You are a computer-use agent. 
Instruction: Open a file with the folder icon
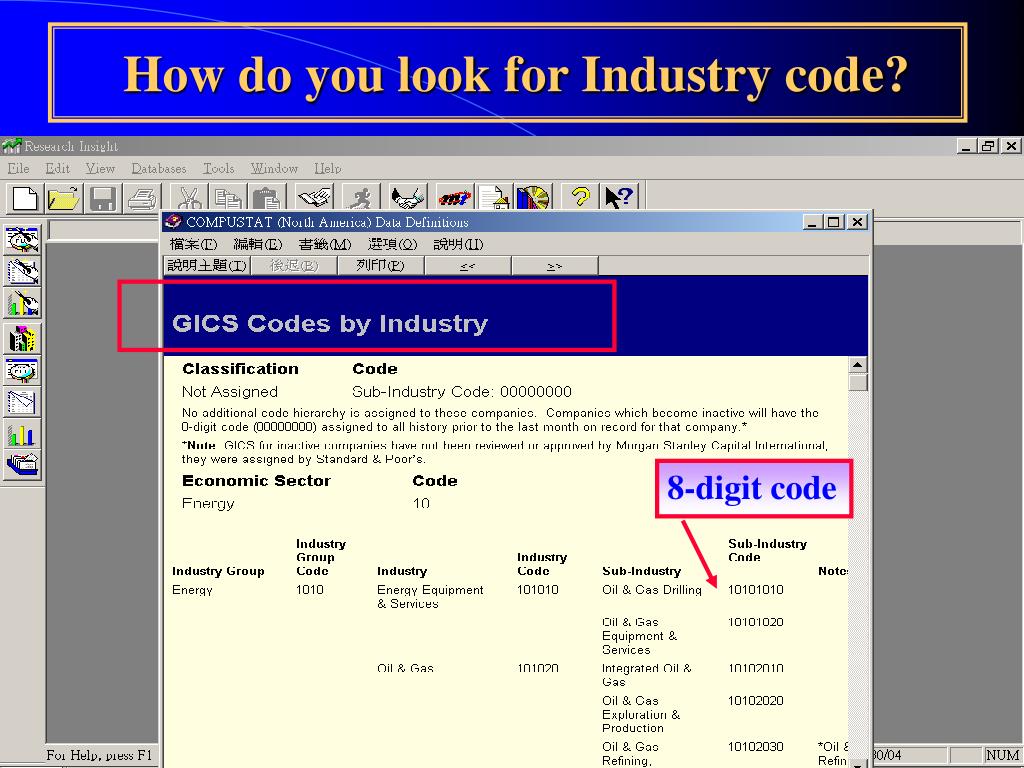coord(63,197)
